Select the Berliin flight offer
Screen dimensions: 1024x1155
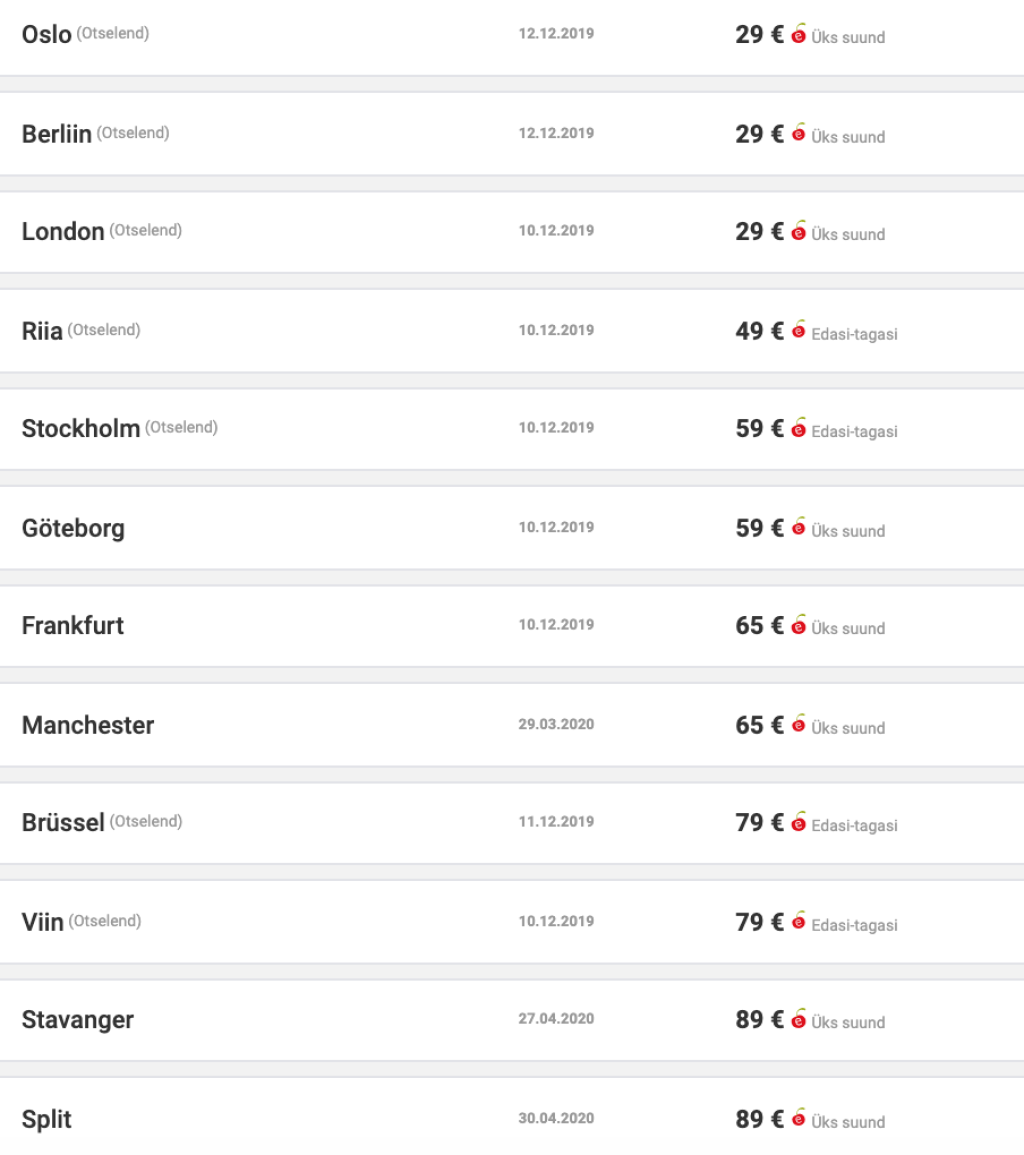[x=57, y=134]
